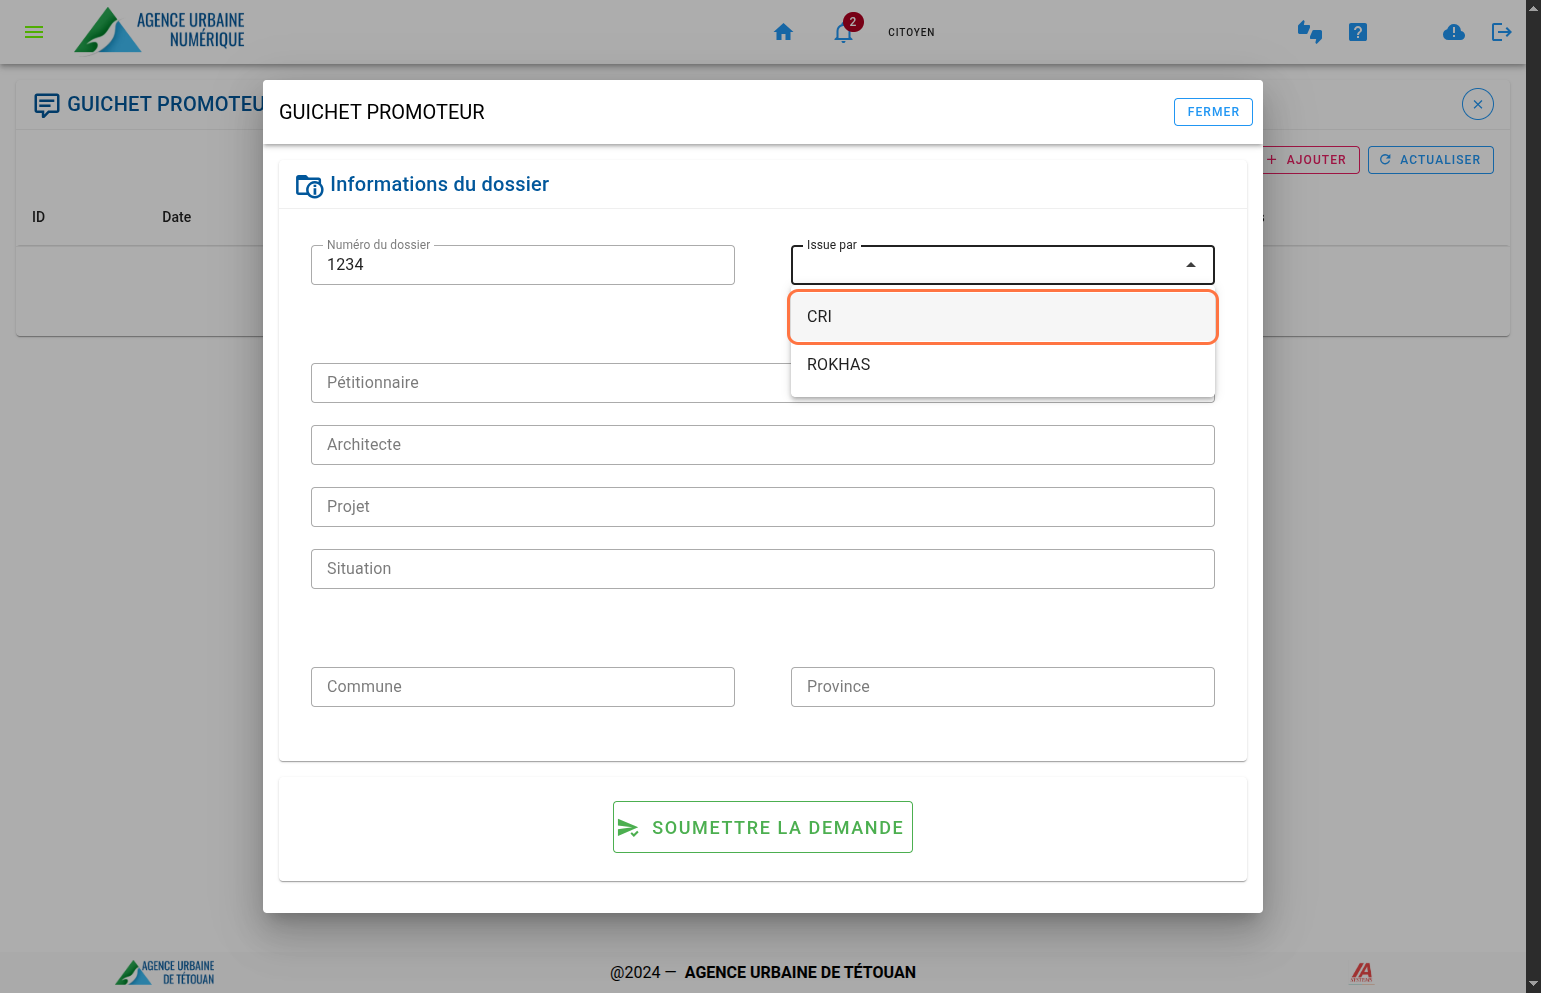
Task: Open the hamburger navigation menu
Action: click(x=34, y=32)
